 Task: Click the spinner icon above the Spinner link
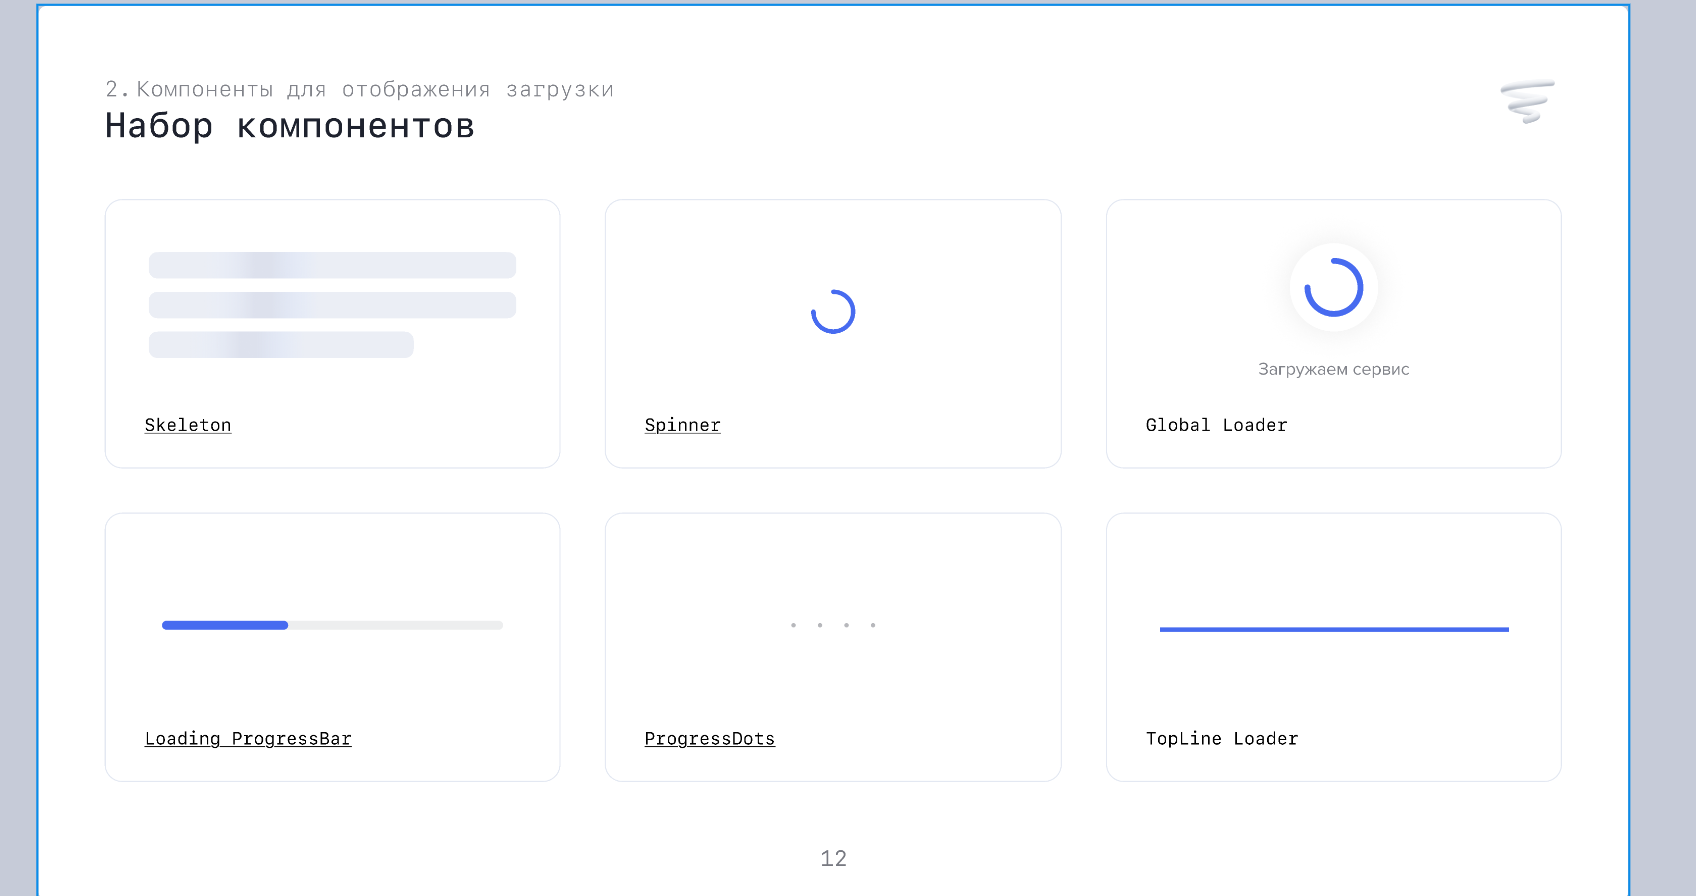[833, 312]
